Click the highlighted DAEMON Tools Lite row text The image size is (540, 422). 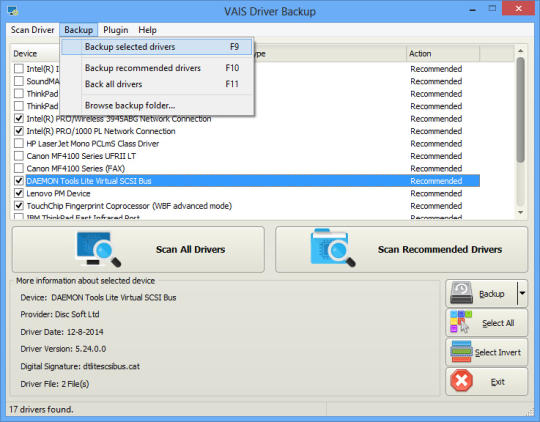pos(89,181)
